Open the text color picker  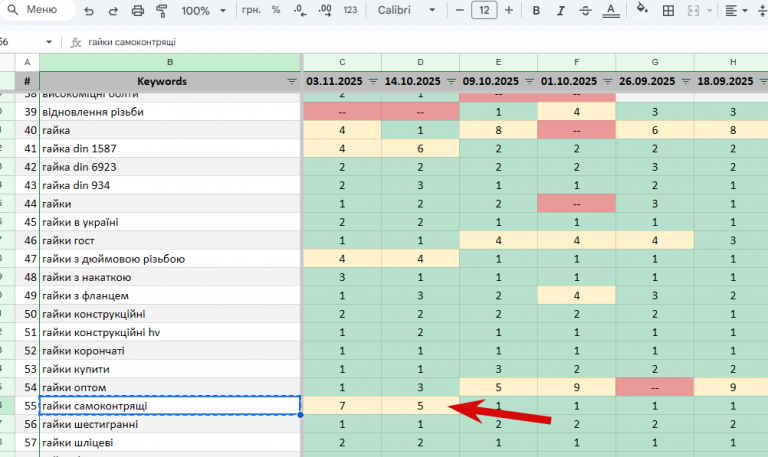click(610, 10)
